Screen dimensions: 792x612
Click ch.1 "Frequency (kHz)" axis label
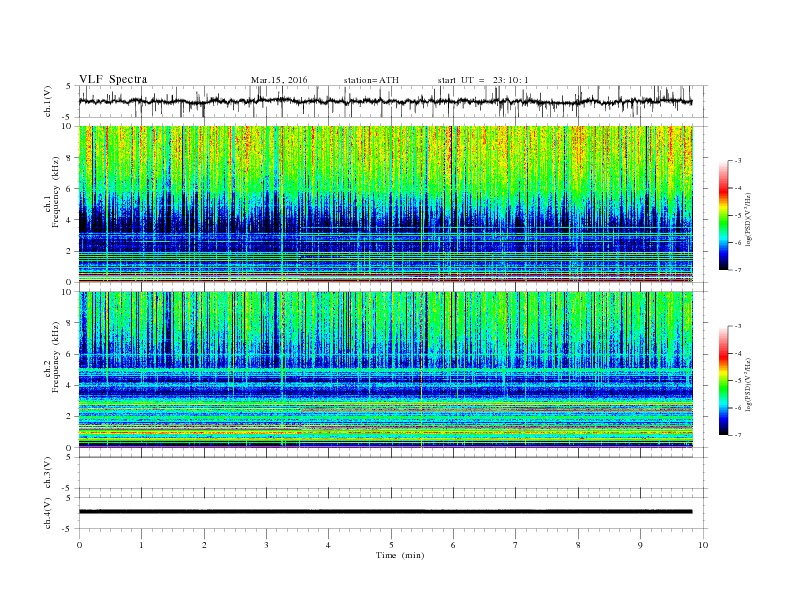click(55, 192)
